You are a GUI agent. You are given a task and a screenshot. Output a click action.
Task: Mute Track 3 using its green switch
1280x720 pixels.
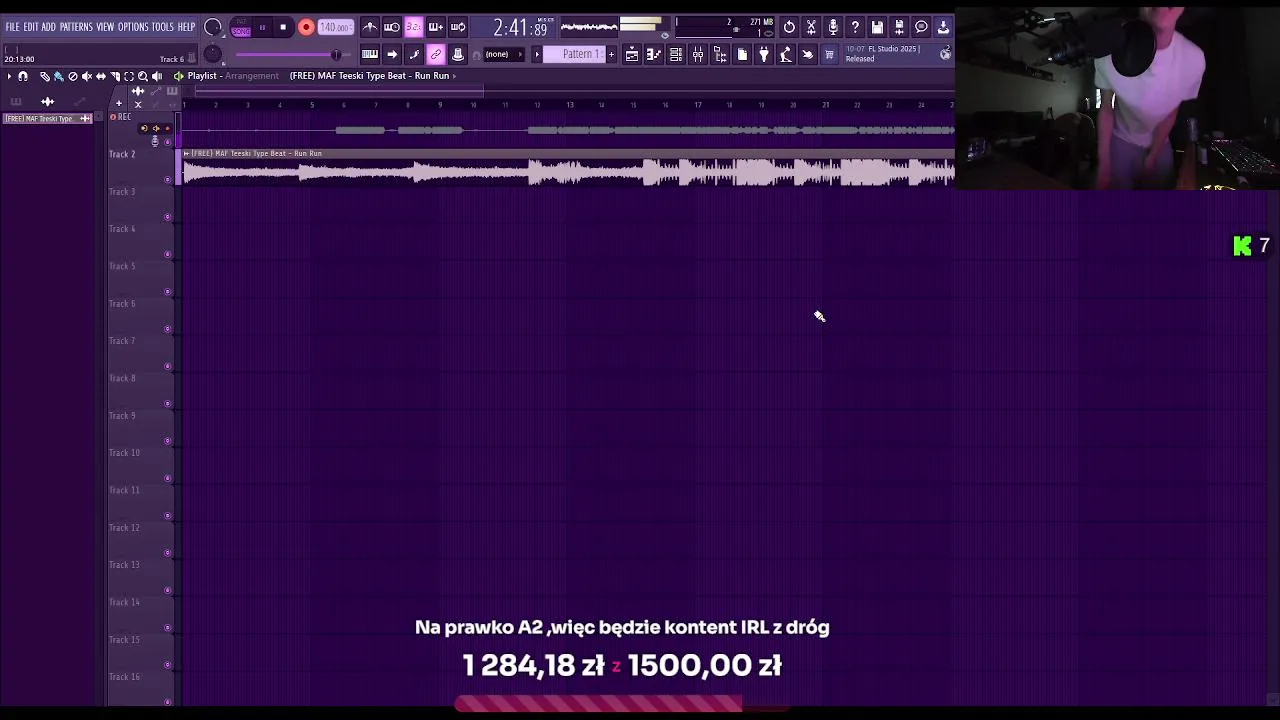point(167,217)
